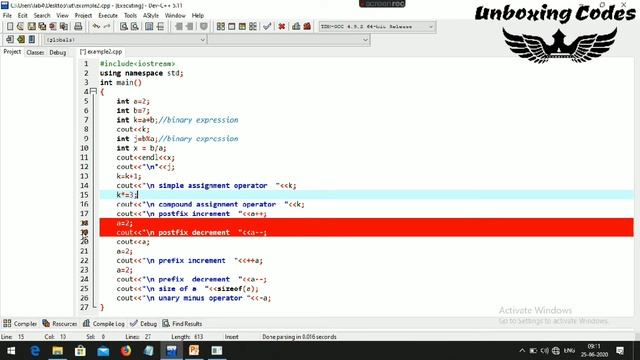This screenshot has height=360, width=640.
Task: Unindent the selection with toolbar icon
Action: [x=189, y=27]
